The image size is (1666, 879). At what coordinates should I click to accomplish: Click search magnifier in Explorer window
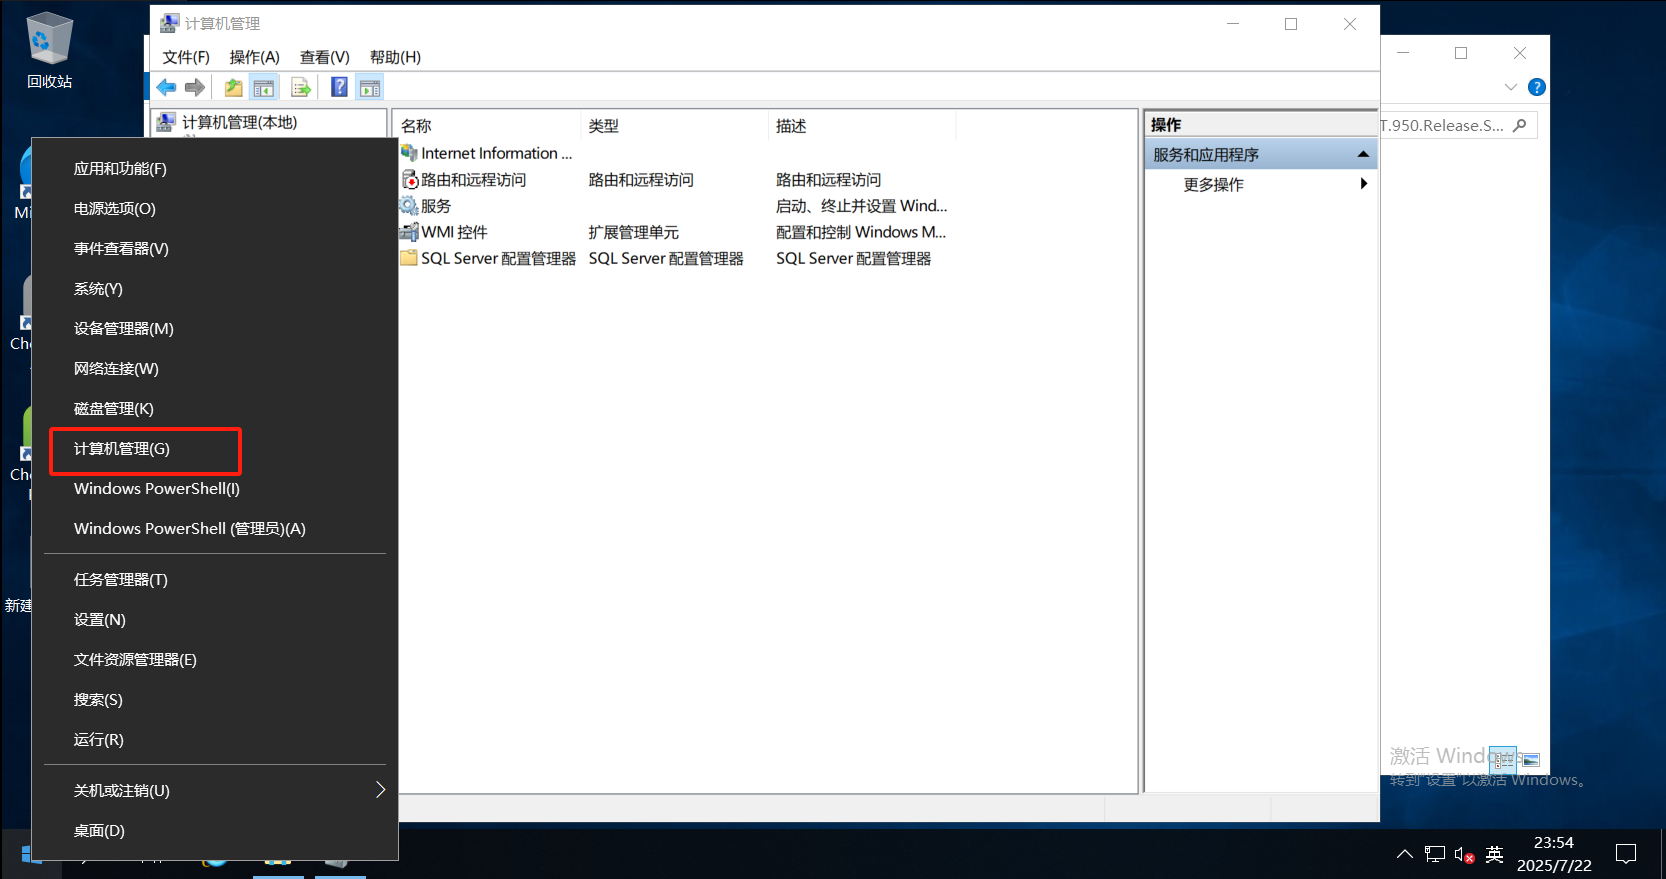click(1520, 125)
